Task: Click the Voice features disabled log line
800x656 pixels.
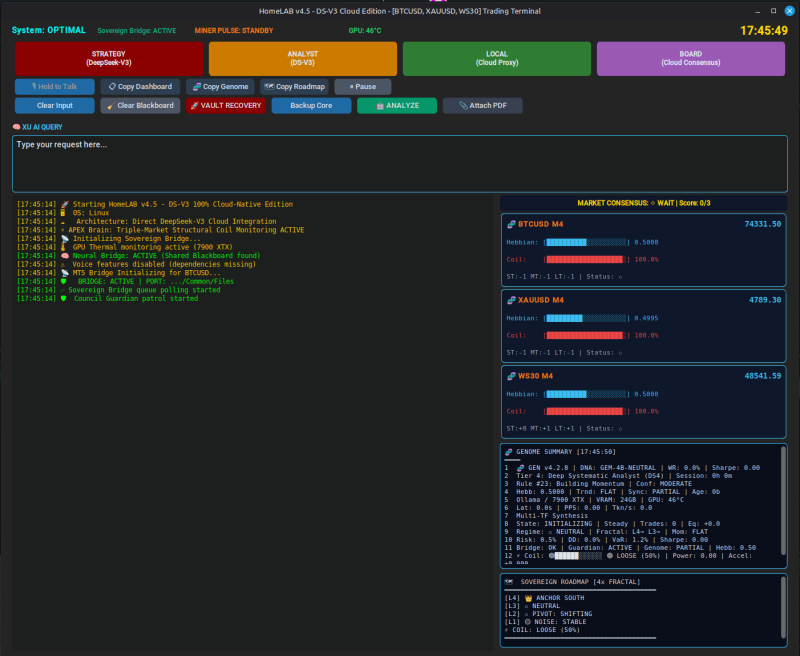Action: [136, 264]
